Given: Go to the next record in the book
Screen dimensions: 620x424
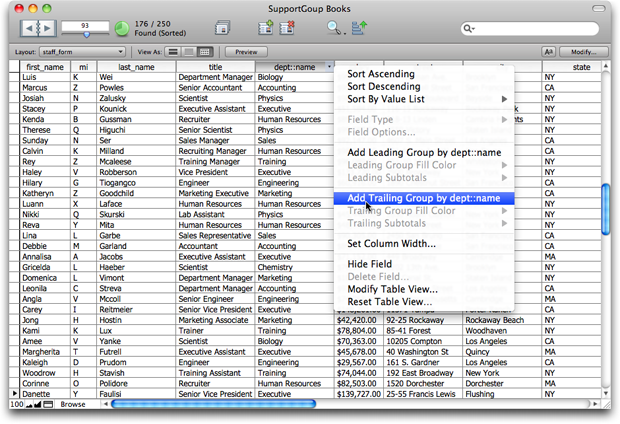Looking at the screenshot, I should coord(47,28).
